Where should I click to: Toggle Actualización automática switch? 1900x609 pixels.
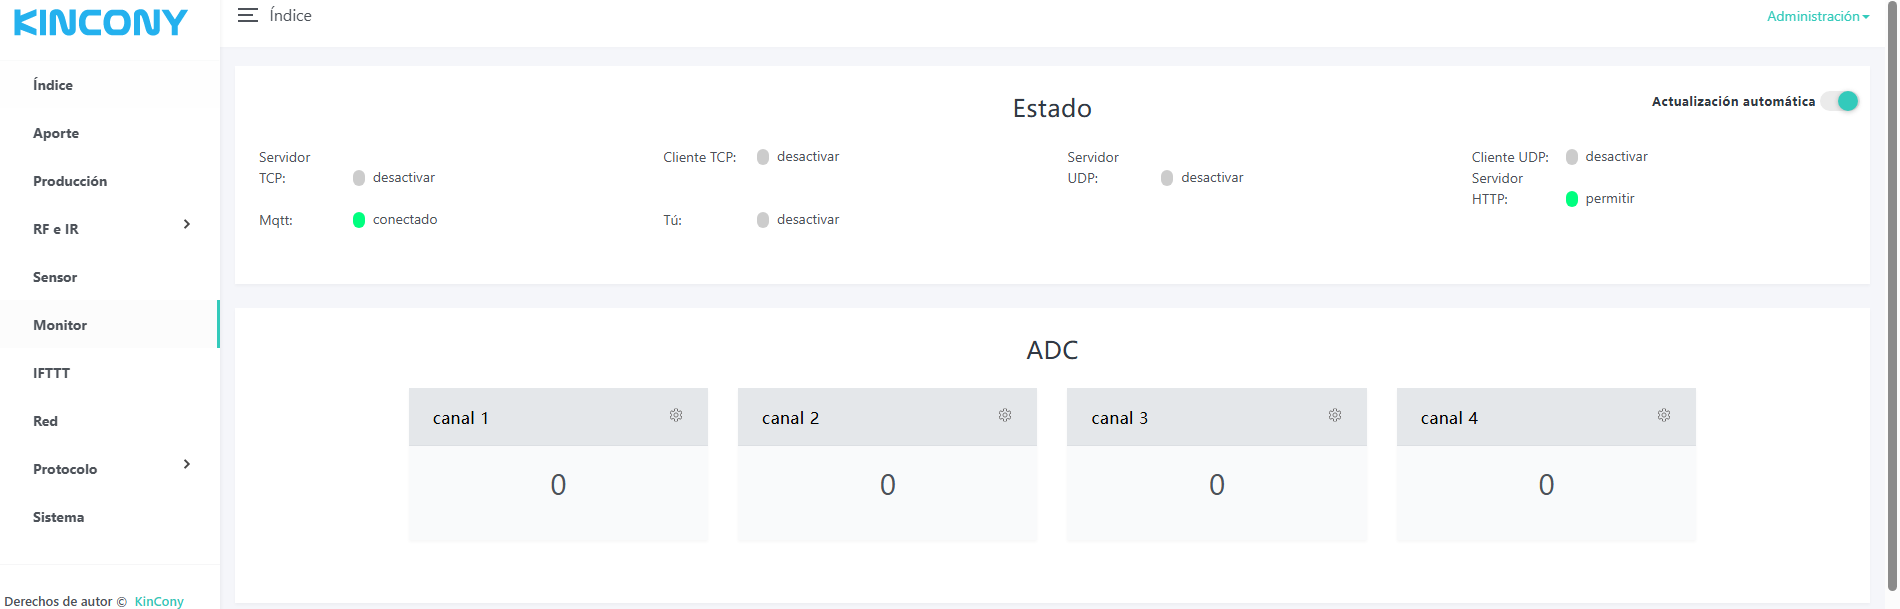1840,101
